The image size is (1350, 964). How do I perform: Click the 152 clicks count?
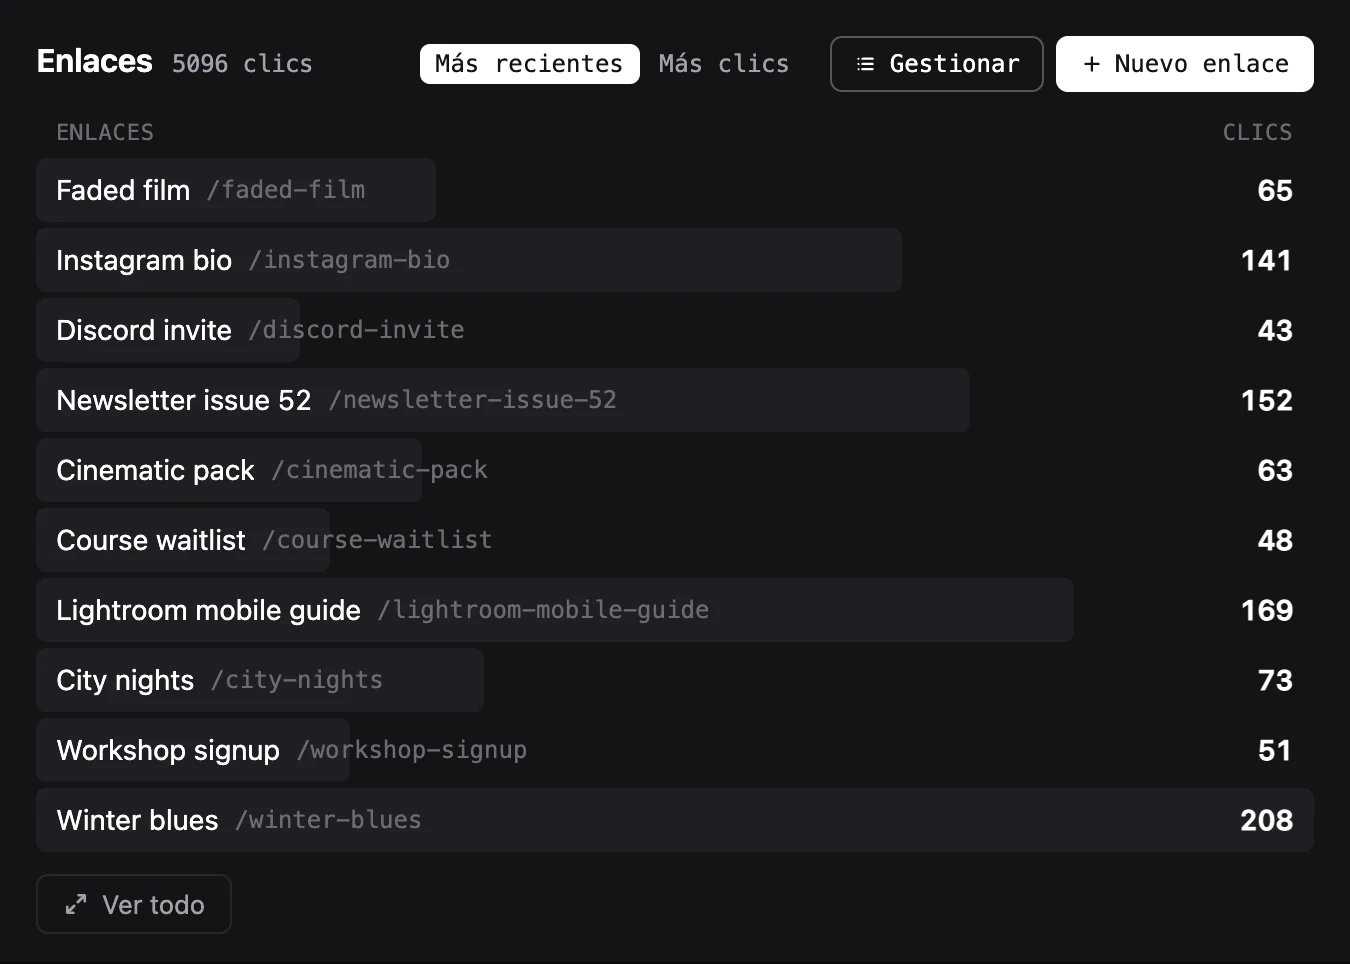click(1267, 400)
